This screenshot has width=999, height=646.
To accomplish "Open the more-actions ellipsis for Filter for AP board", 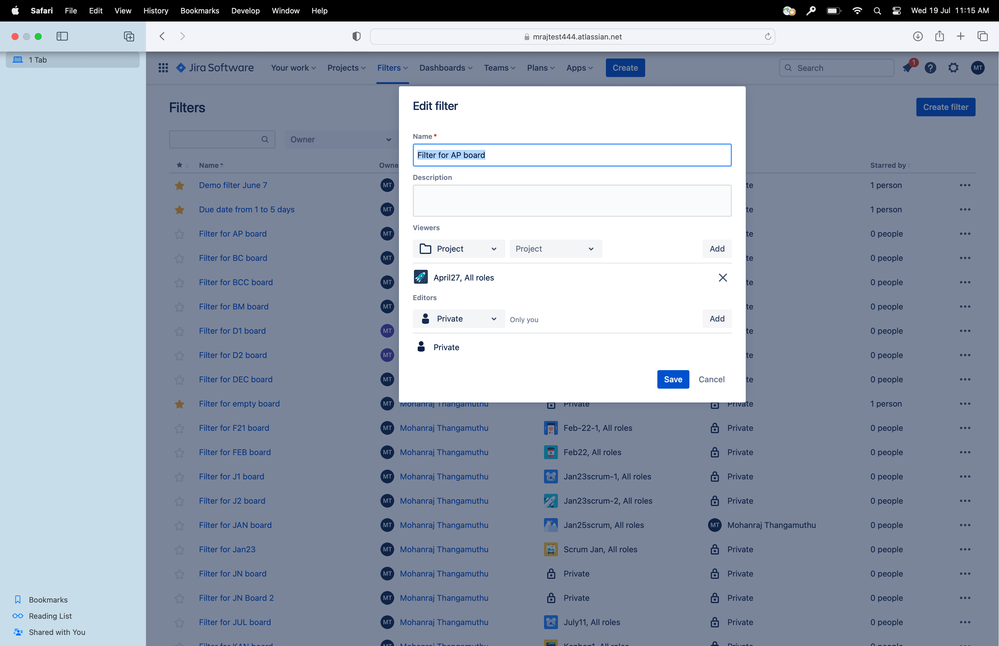I will click(964, 233).
